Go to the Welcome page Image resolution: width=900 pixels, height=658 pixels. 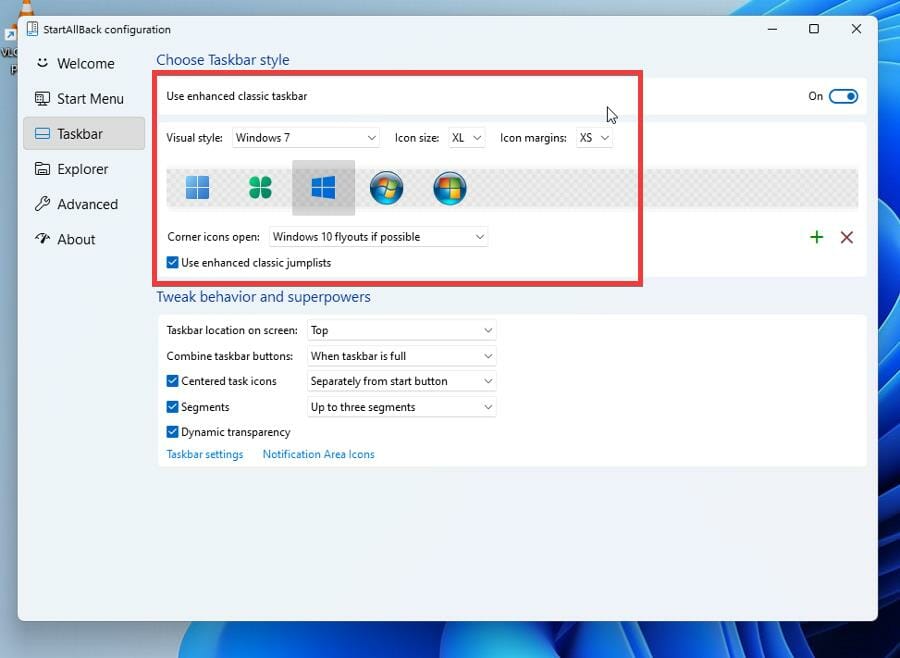point(84,63)
